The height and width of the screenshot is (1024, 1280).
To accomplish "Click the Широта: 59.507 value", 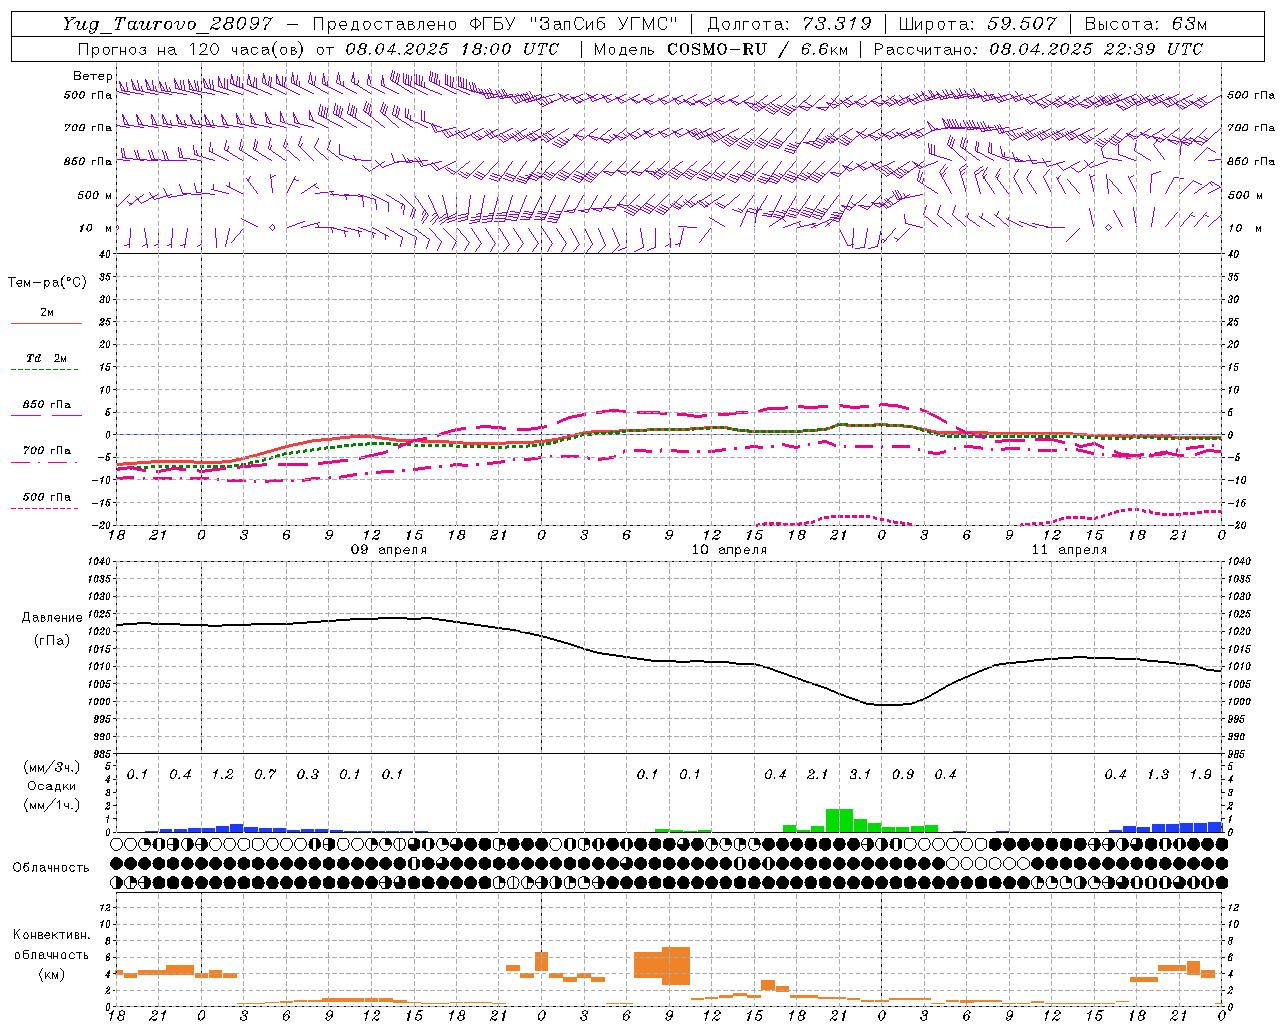I will point(977,24).
